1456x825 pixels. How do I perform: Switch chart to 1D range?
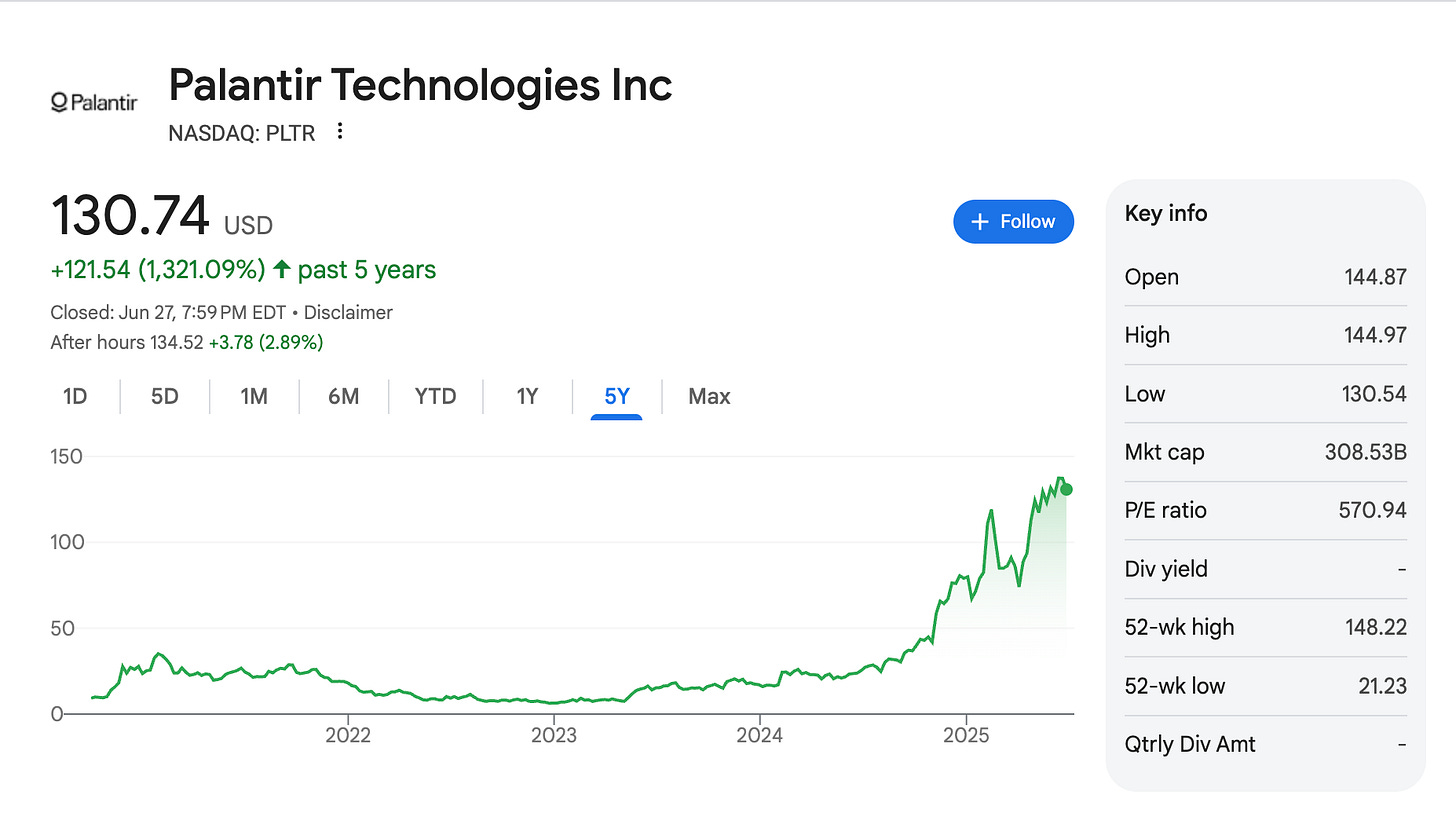[x=75, y=396]
